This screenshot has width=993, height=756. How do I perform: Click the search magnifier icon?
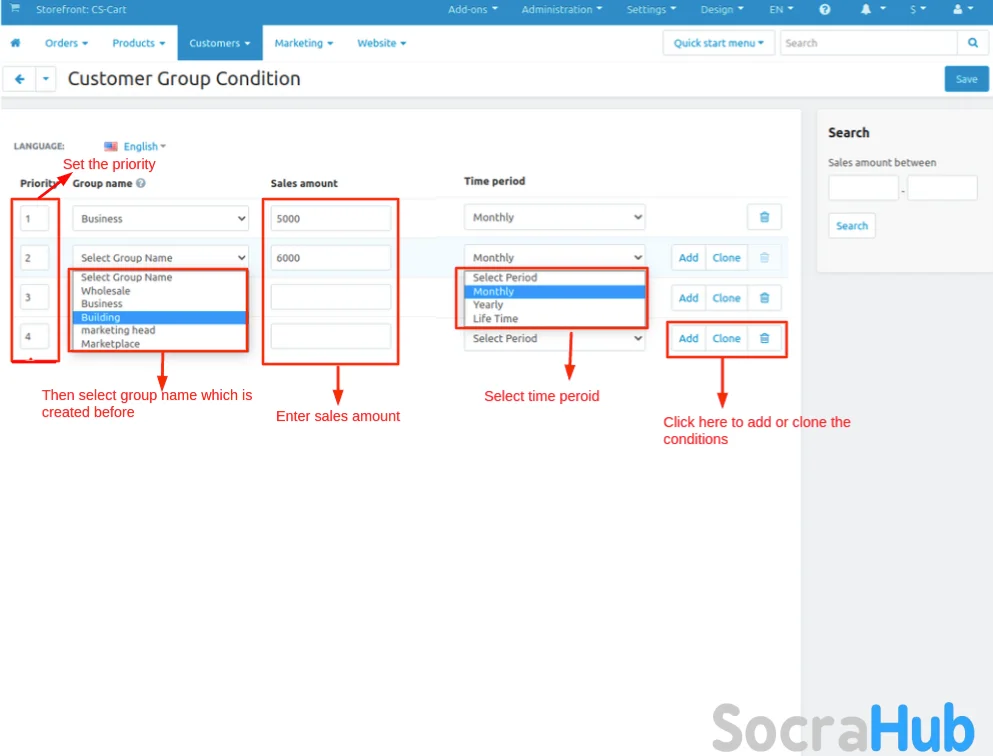click(x=972, y=43)
